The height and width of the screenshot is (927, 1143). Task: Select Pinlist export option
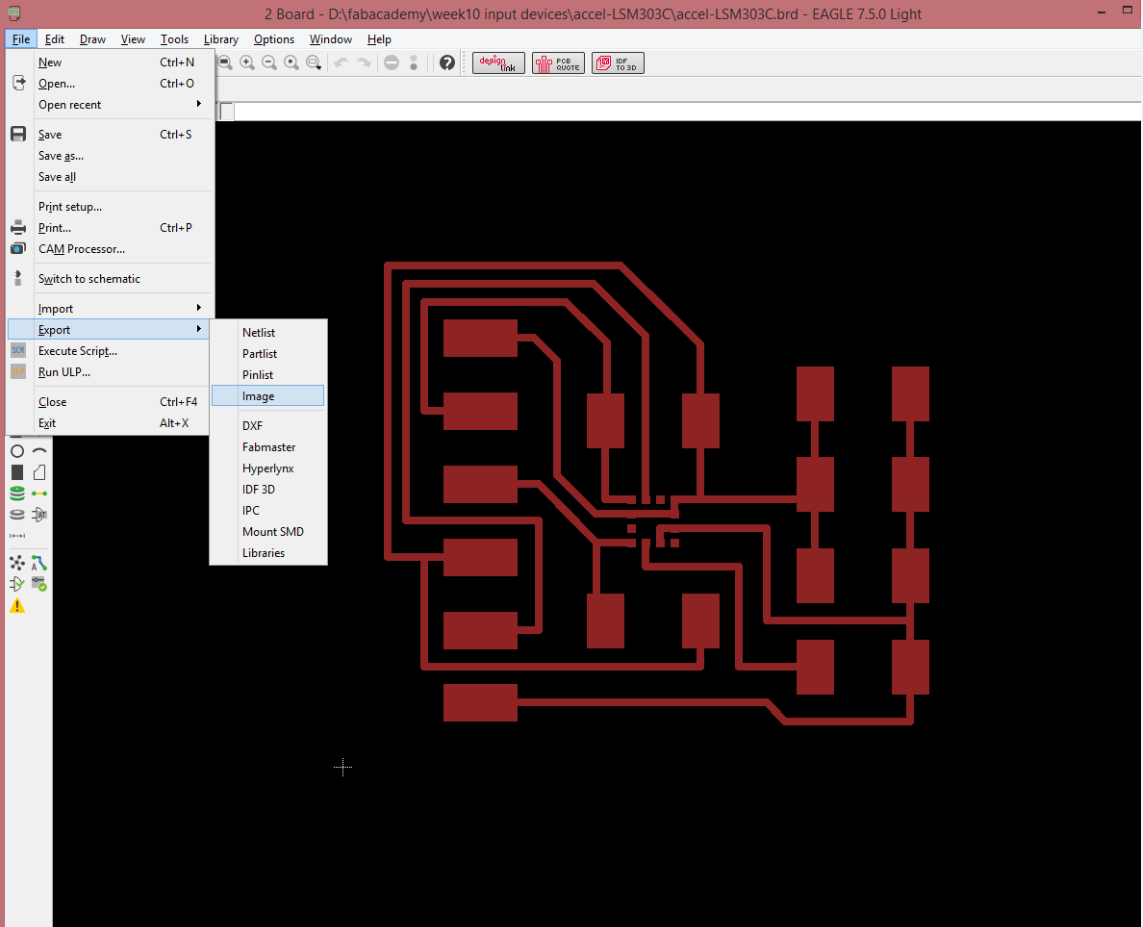coord(268,375)
